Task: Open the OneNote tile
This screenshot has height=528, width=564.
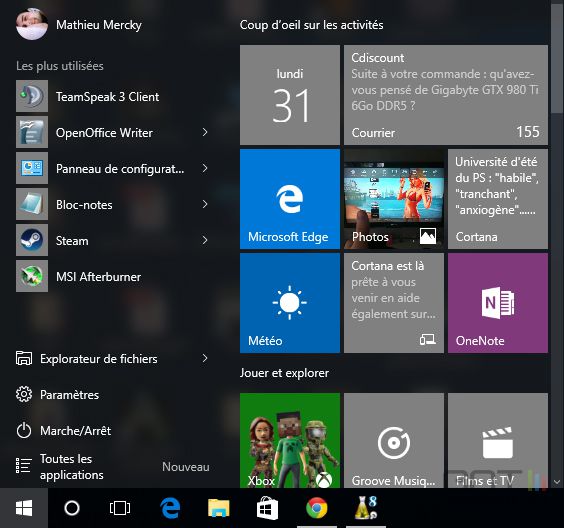Action: point(498,303)
